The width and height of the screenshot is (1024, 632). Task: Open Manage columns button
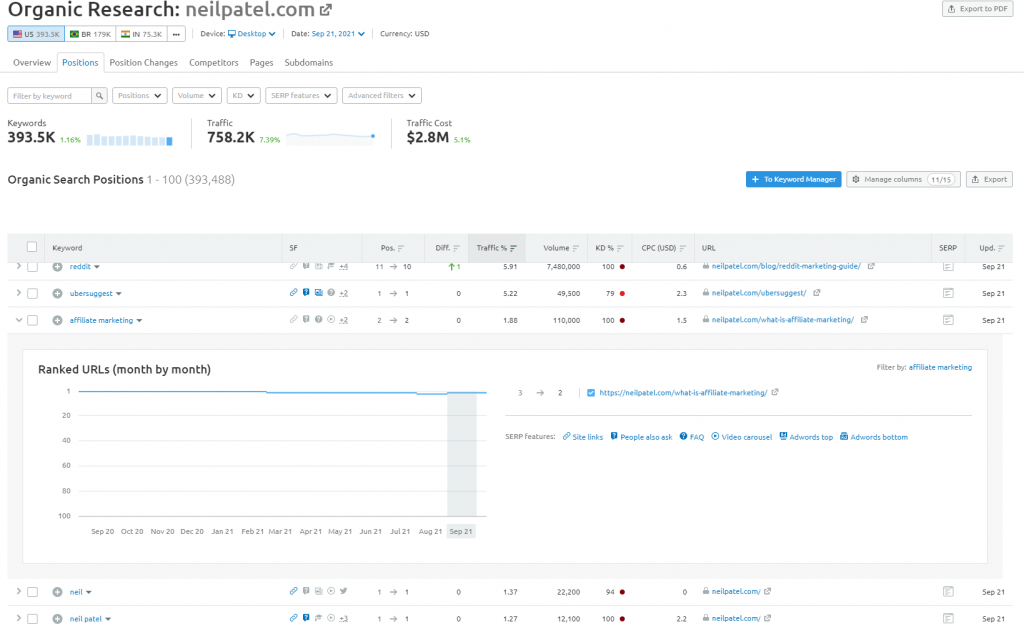pos(903,180)
